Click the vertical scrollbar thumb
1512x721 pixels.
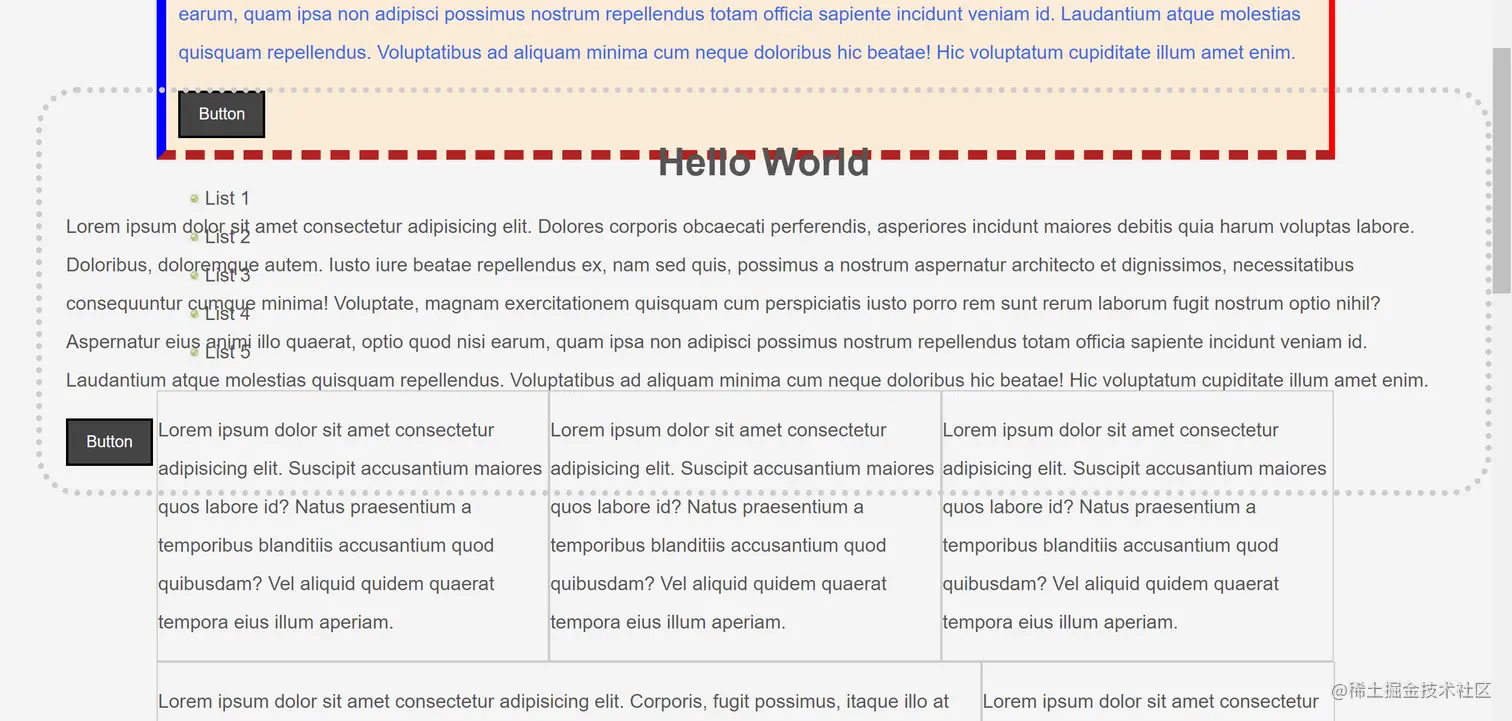(x=1502, y=170)
